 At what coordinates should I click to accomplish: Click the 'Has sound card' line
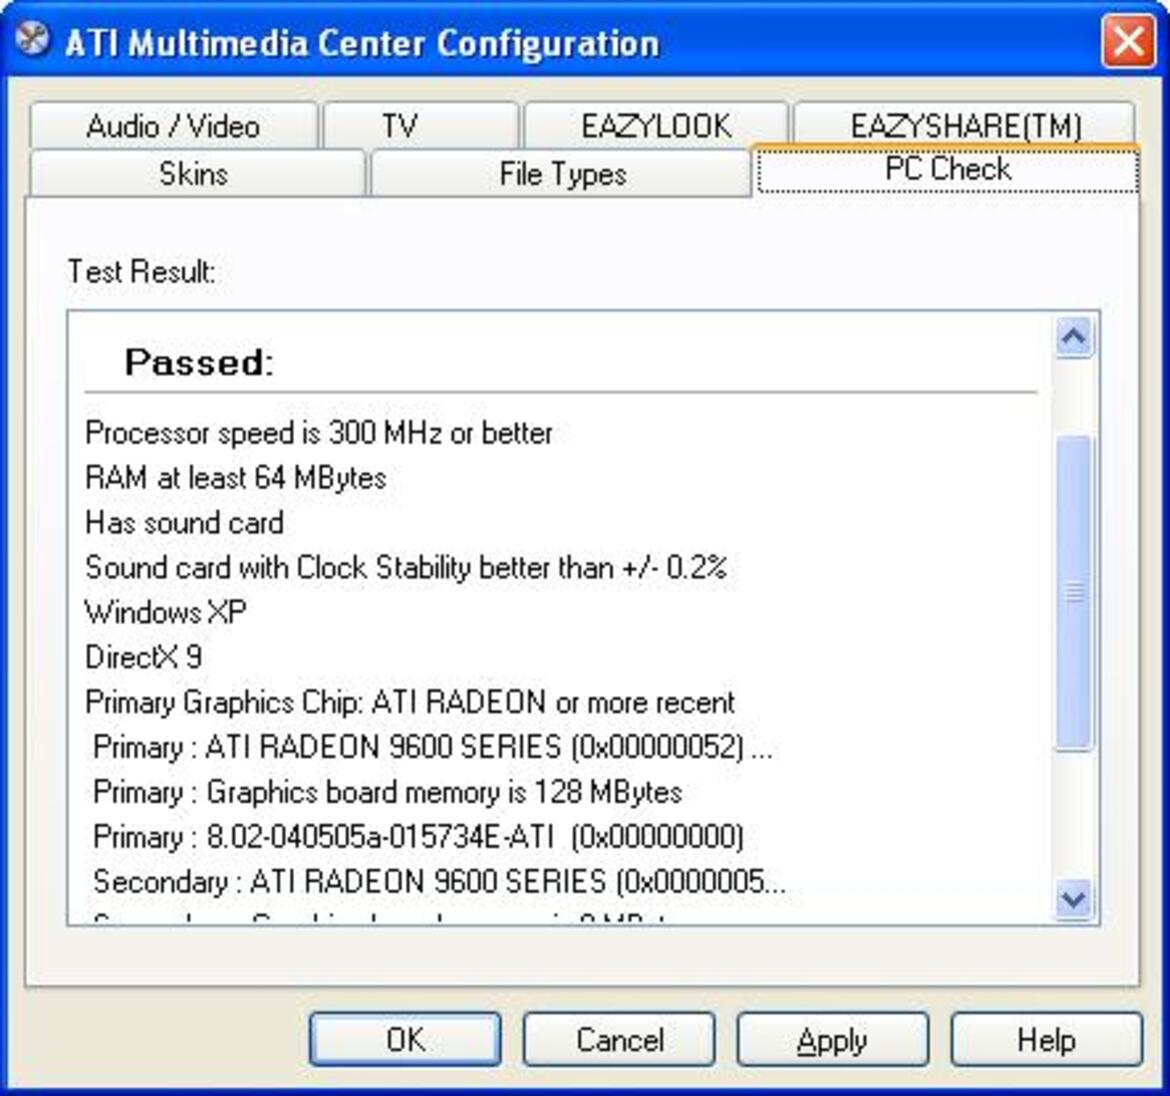click(x=184, y=522)
